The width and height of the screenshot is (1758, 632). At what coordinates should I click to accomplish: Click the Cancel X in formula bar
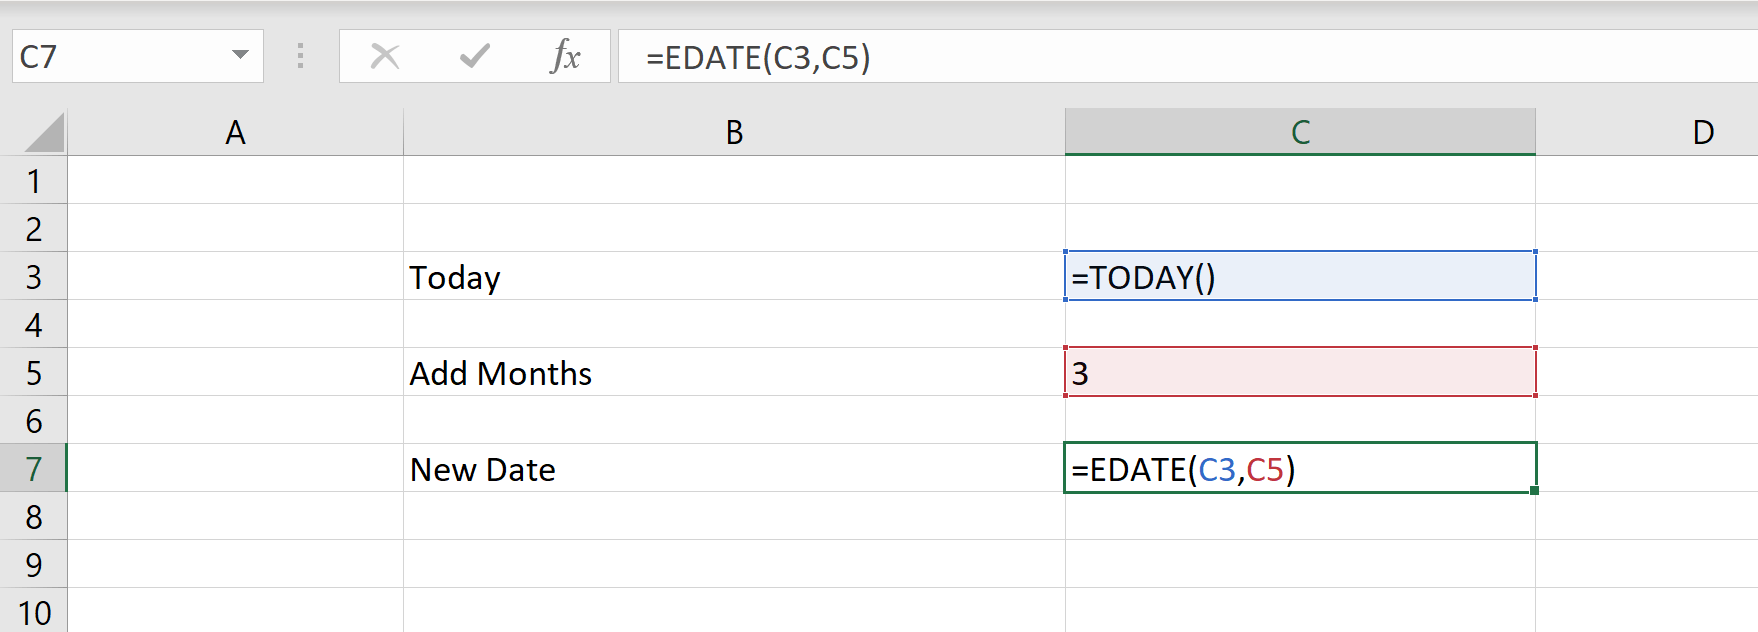pos(383,57)
